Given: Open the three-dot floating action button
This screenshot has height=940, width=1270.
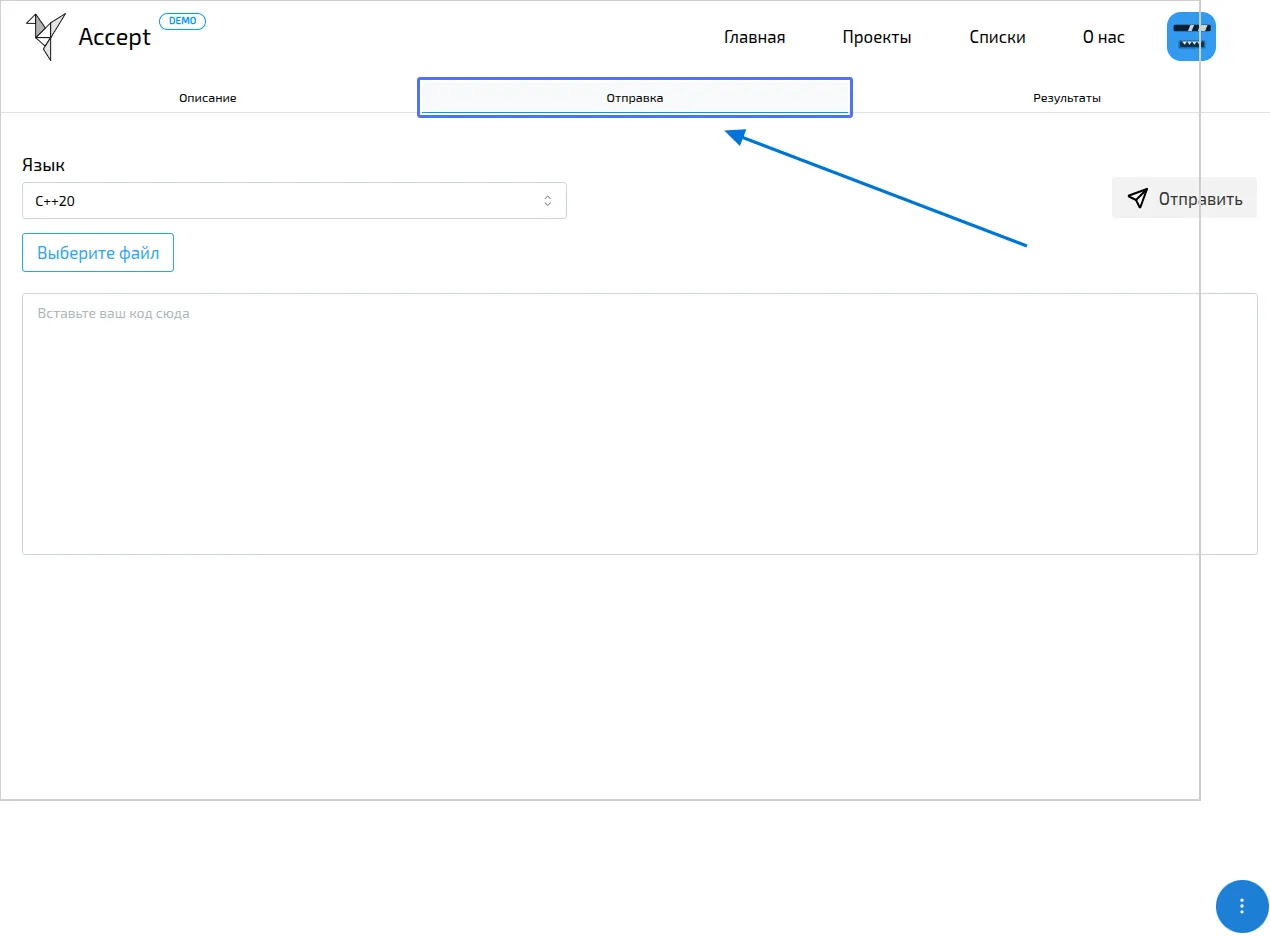Looking at the screenshot, I should (1241, 906).
